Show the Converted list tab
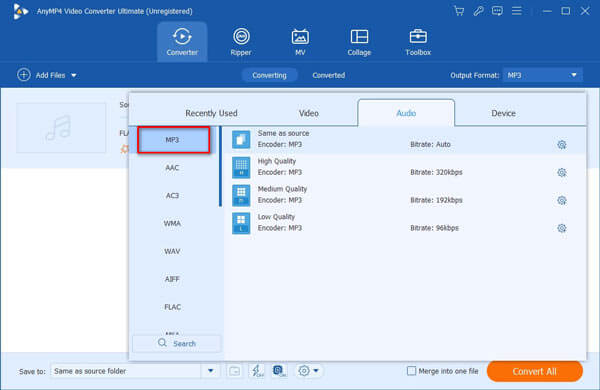The width and height of the screenshot is (600, 390). (x=329, y=75)
